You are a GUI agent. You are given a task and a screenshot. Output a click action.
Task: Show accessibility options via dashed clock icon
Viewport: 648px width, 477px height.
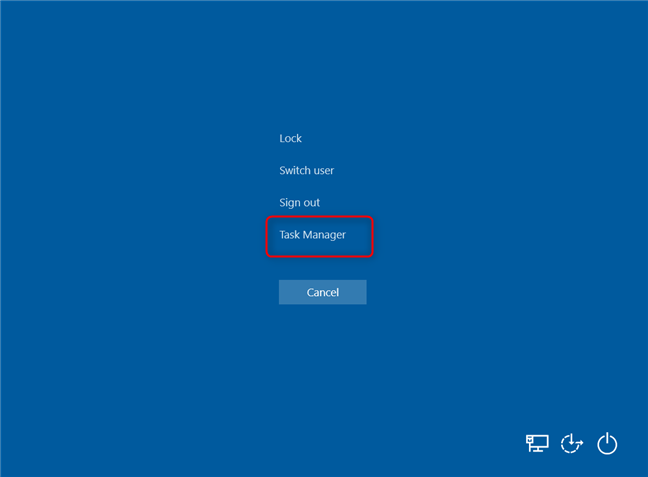point(571,444)
